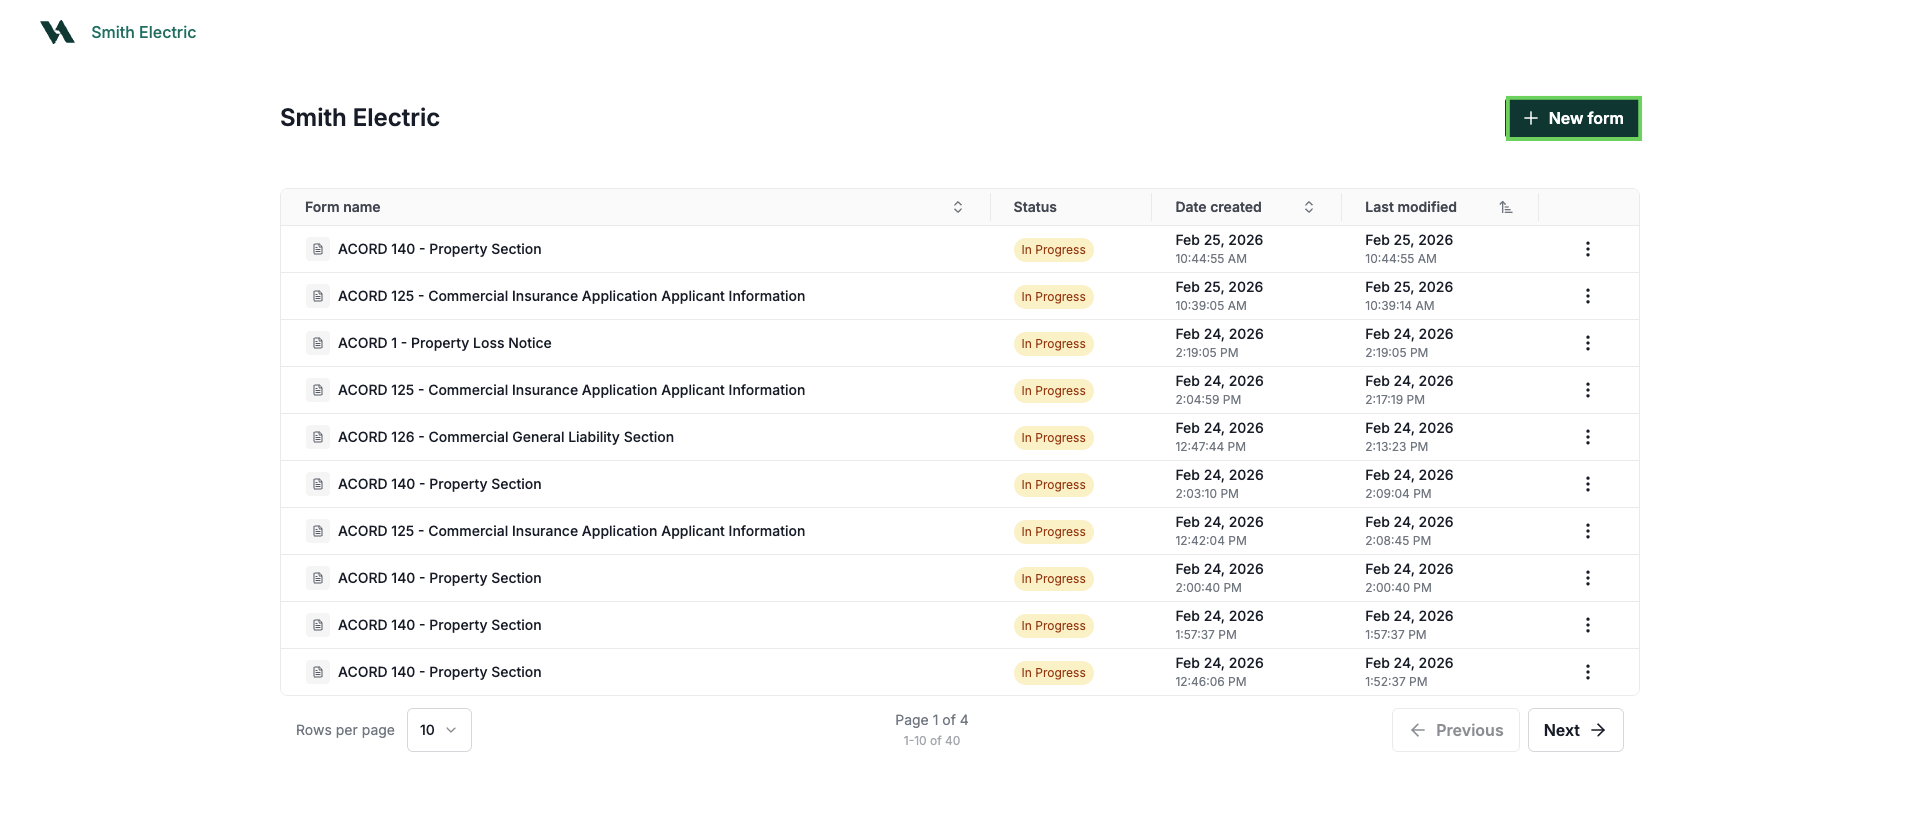Sort by Form name column arrows
Viewport: 1920px width, 823px height.
[x=958, y=207]
